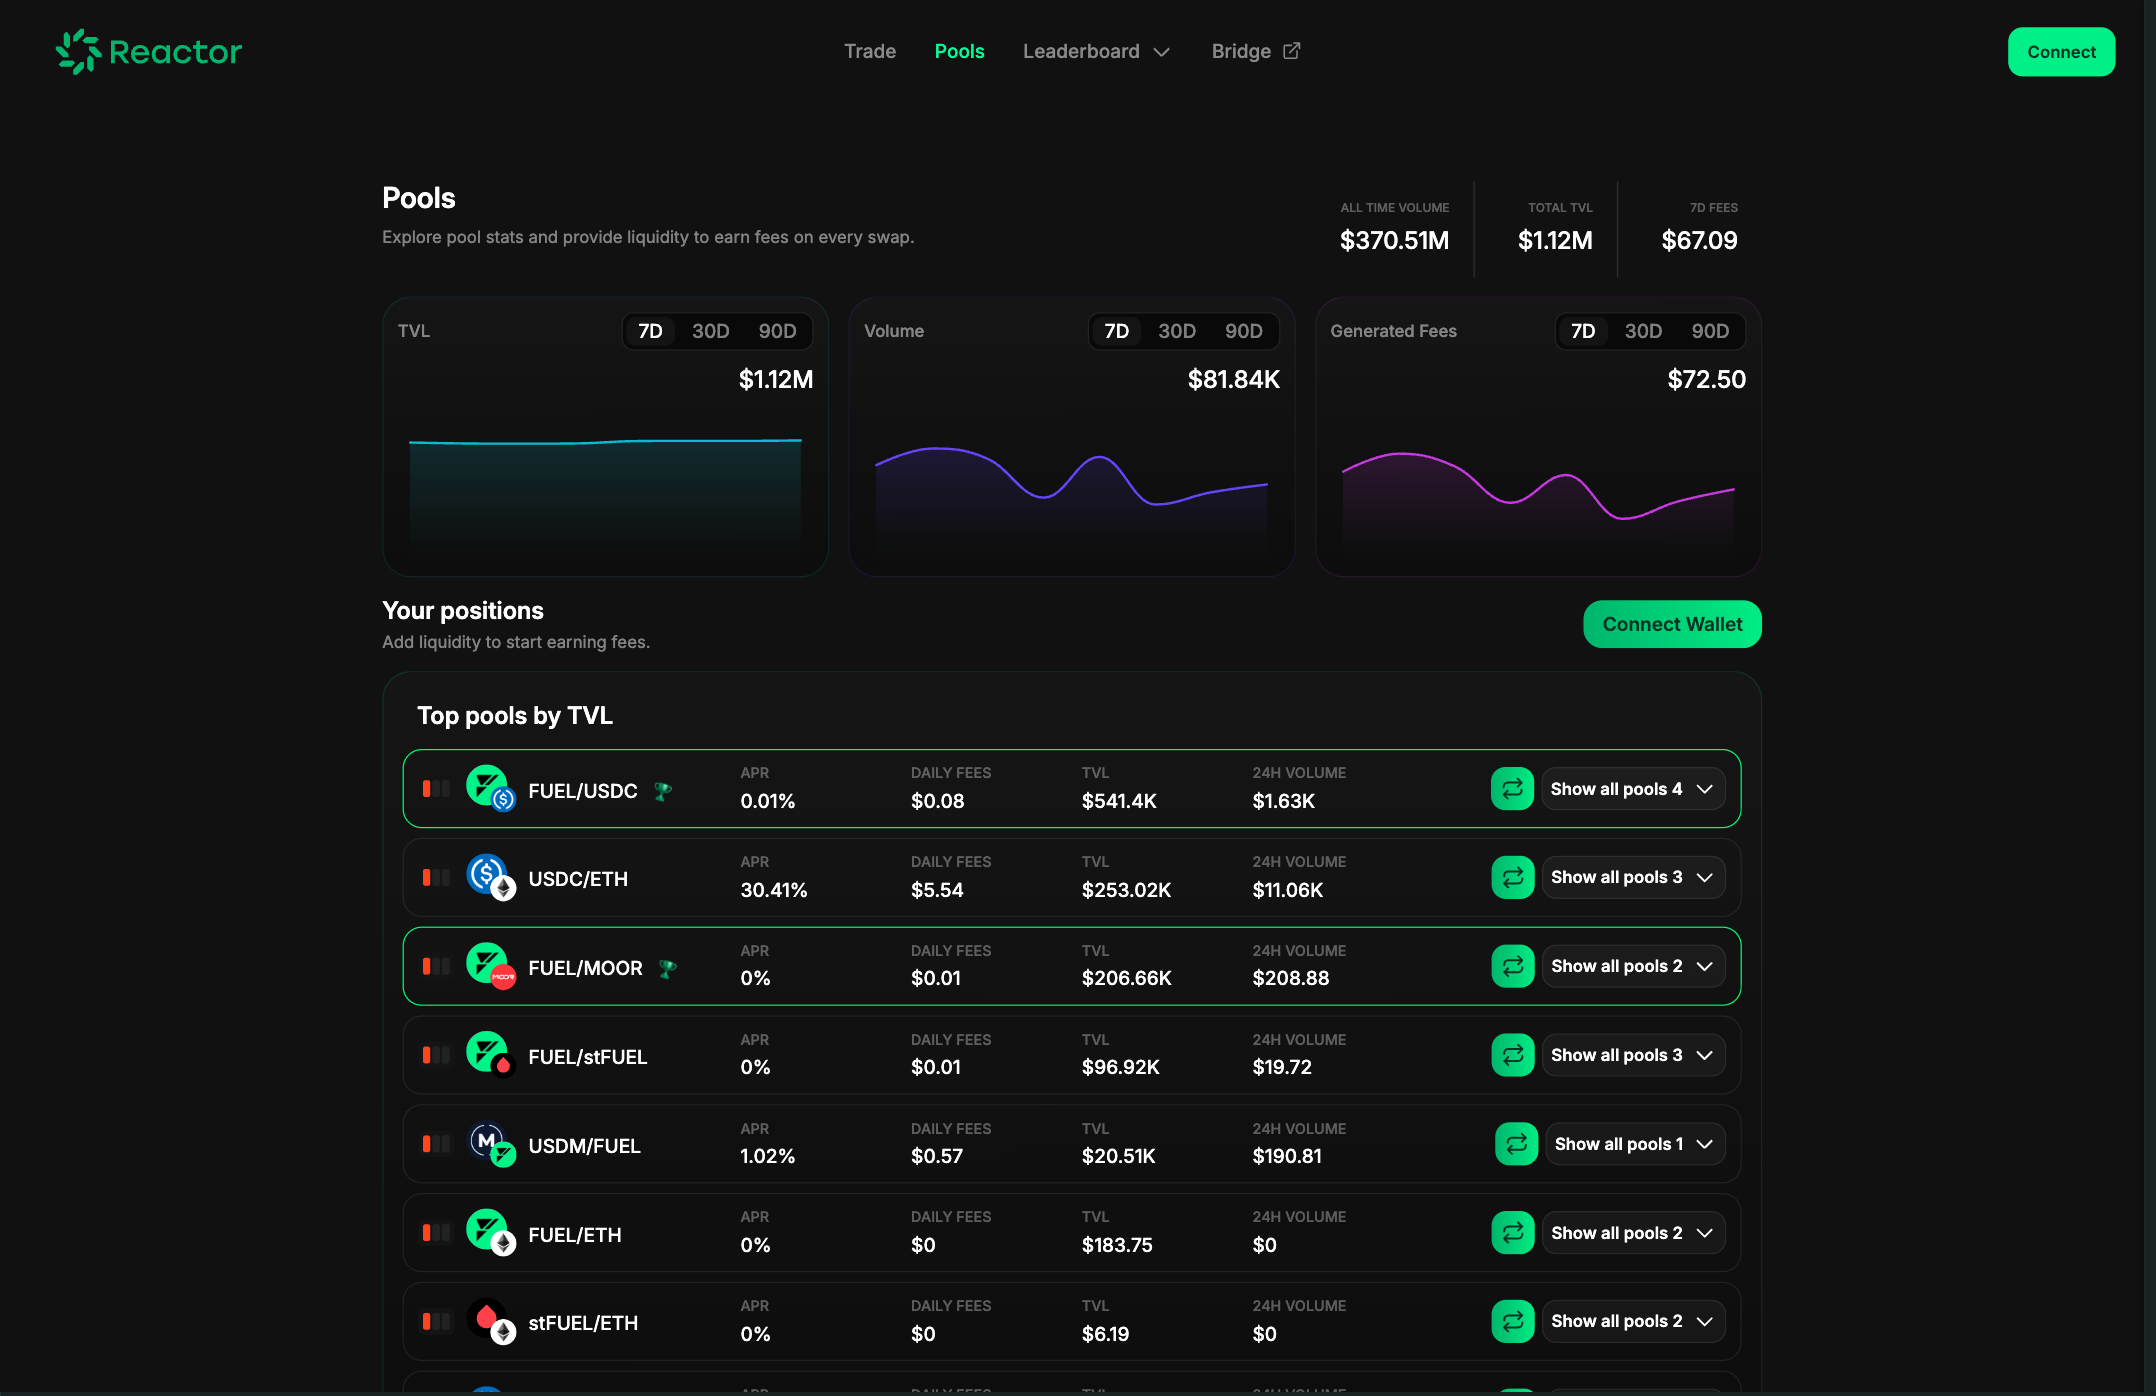Select 7D range on Volume chart
The width and height of the screenshot is (2156, 1396).
point(1116,331)
